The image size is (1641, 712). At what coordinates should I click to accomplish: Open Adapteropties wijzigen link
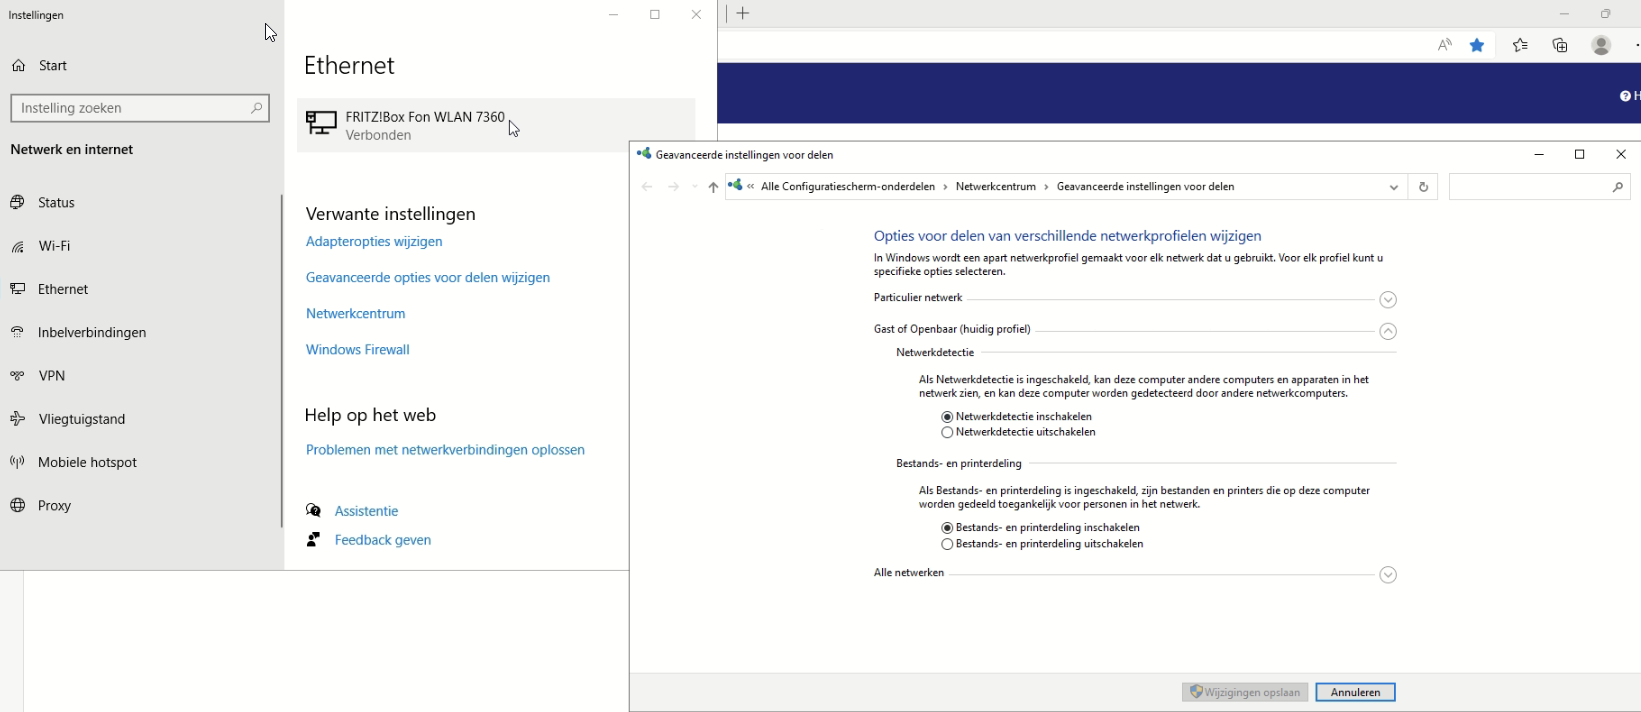pyautogui.click(x=374, y=242)
